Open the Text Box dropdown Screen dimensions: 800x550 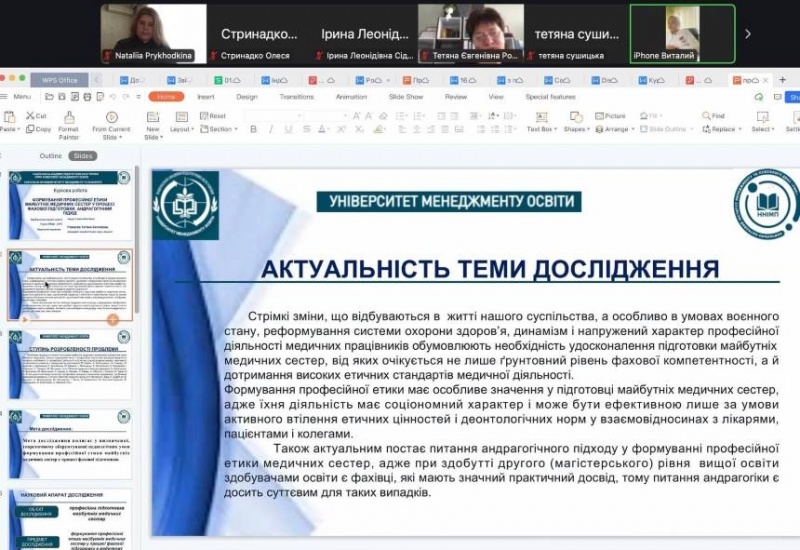click(x=541, y=129)
